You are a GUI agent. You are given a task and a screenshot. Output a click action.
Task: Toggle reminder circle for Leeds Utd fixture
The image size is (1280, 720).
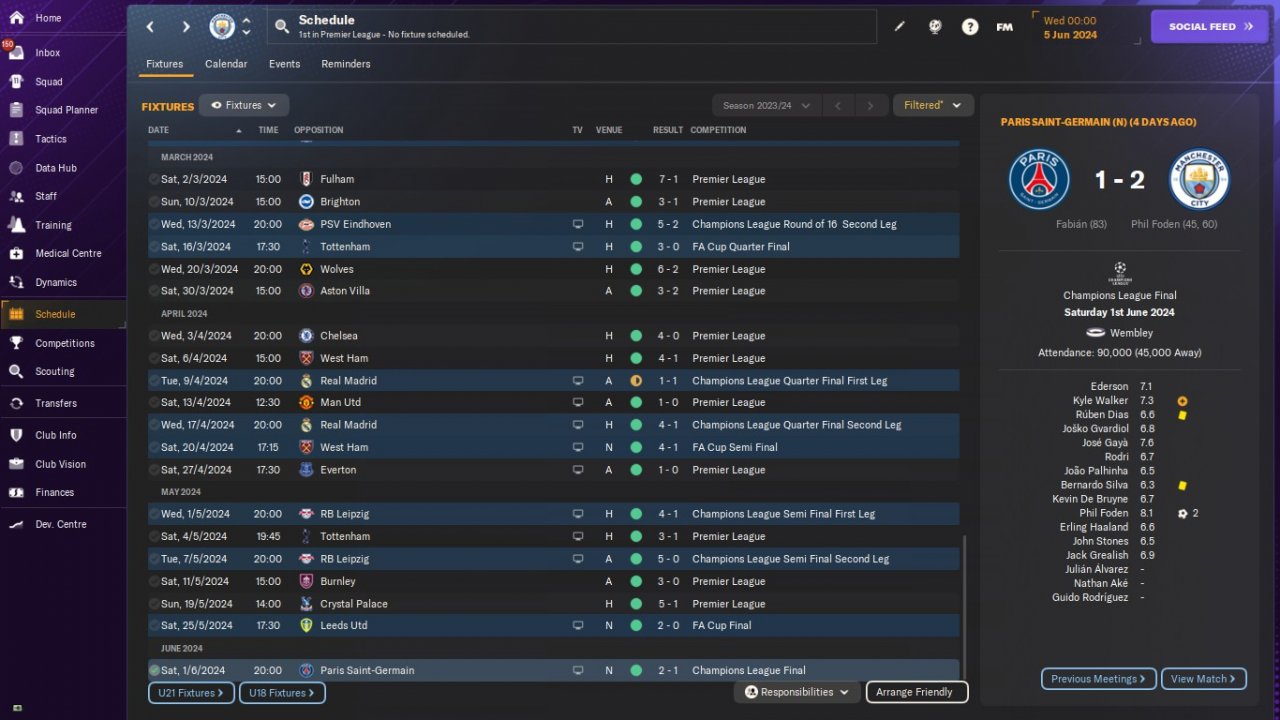pos(154,626)
